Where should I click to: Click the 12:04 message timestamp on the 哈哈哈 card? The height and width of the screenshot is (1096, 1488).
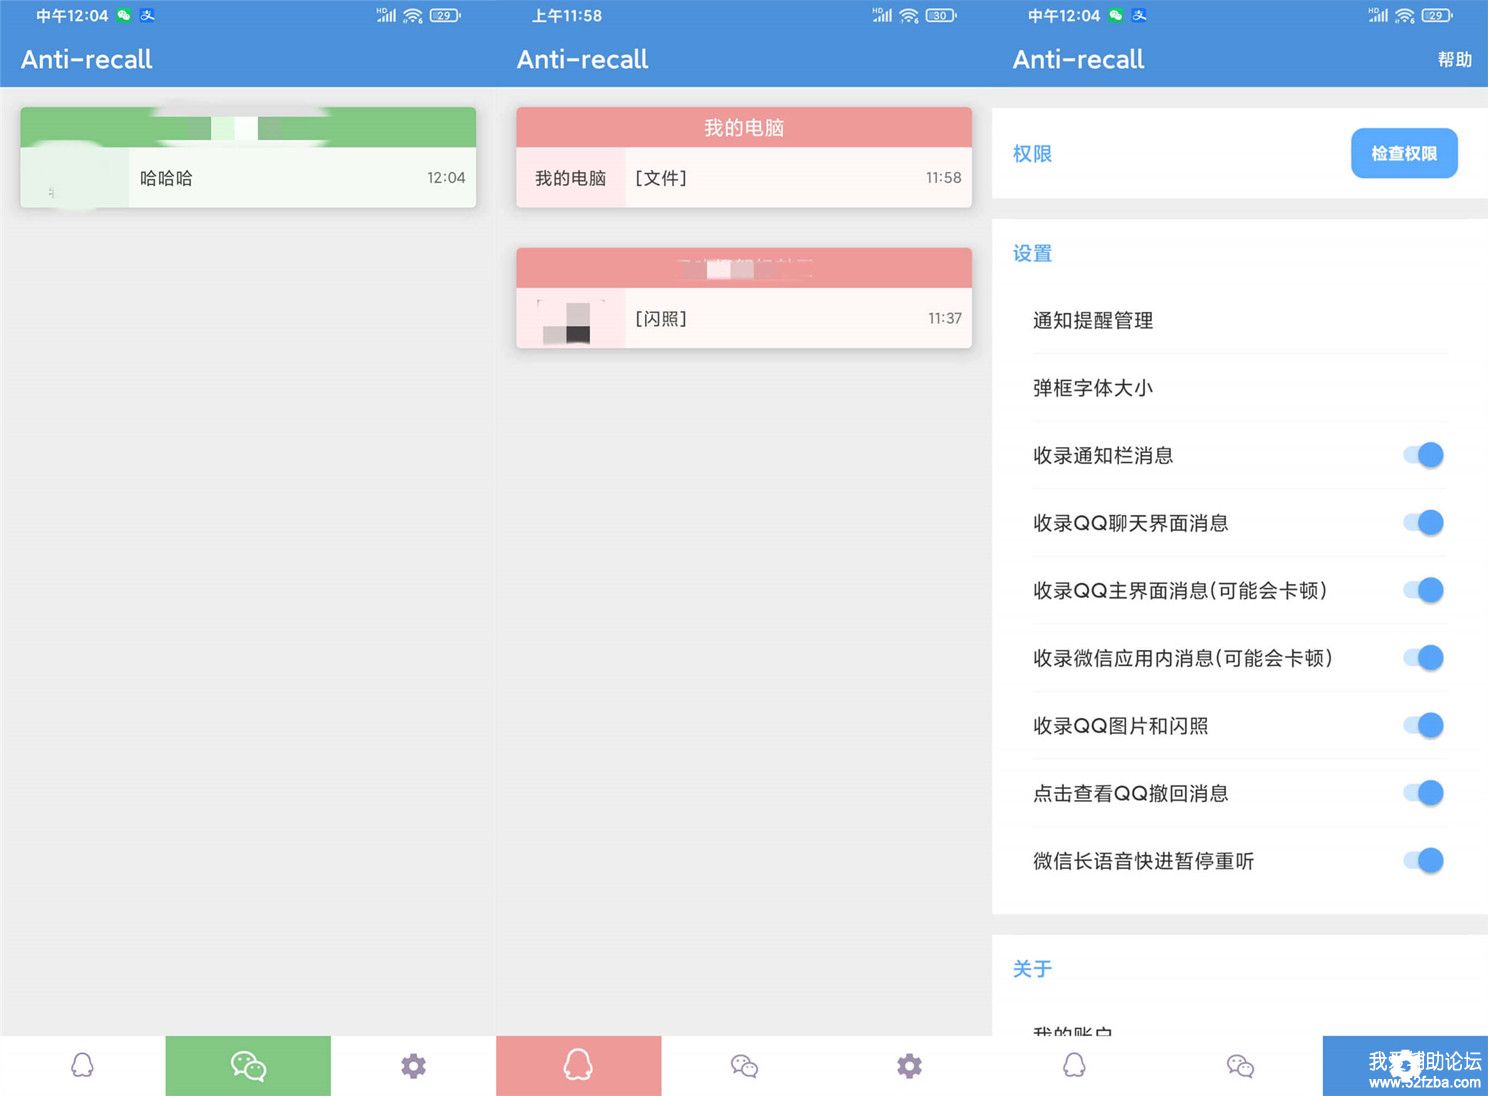[x=446, y=178]
